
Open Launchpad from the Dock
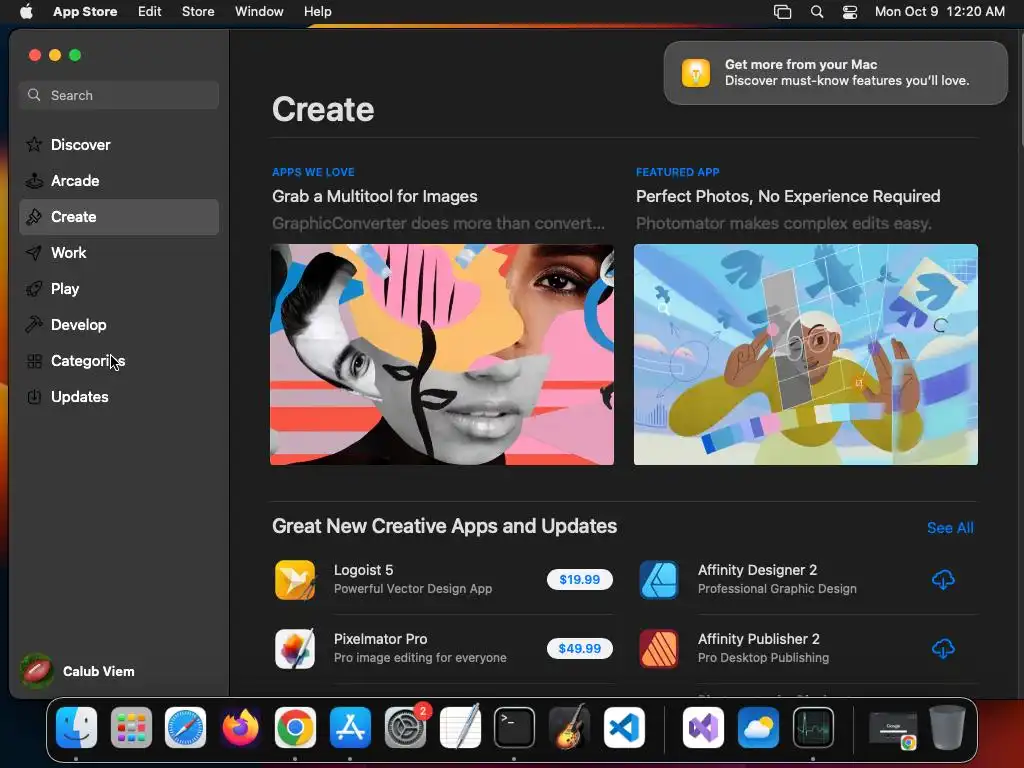pyautogui.click(x=131, y=727)
